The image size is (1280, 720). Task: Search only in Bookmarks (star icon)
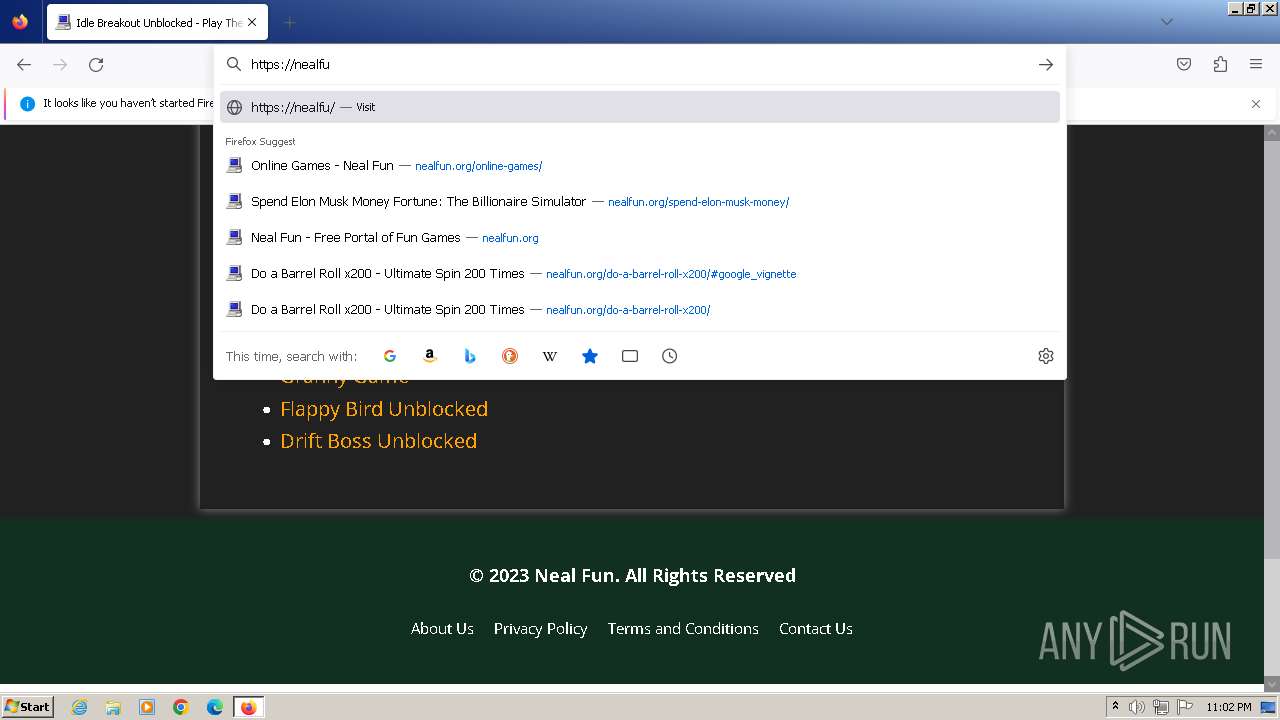point(590,356)
